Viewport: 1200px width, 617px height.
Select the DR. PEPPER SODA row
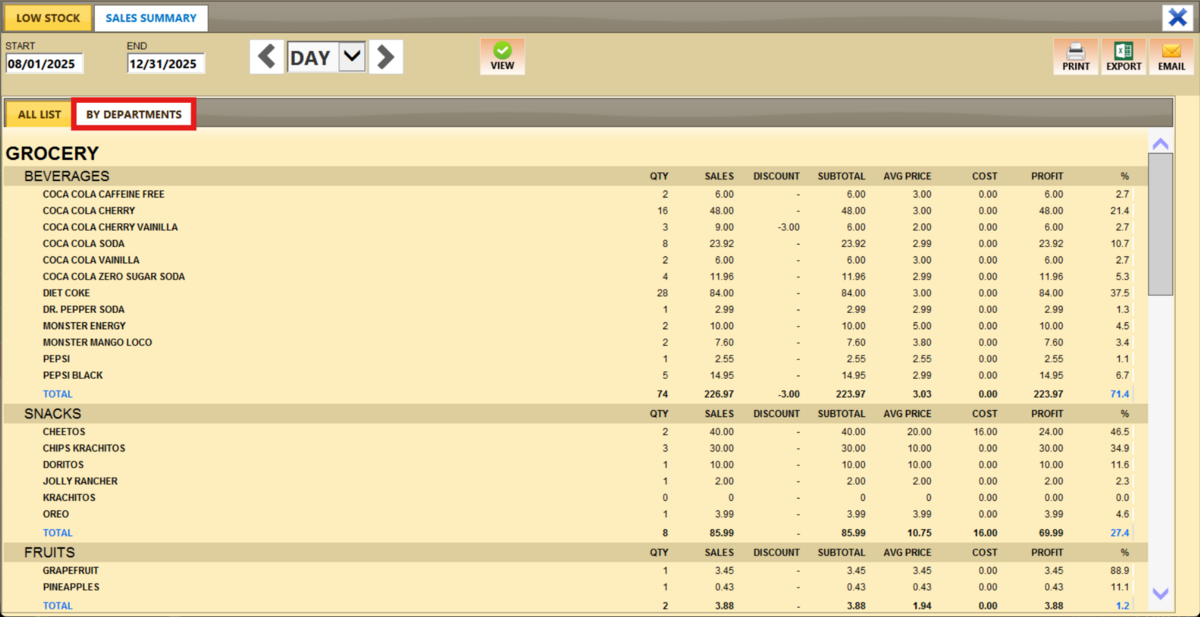(x=83, y=309)
